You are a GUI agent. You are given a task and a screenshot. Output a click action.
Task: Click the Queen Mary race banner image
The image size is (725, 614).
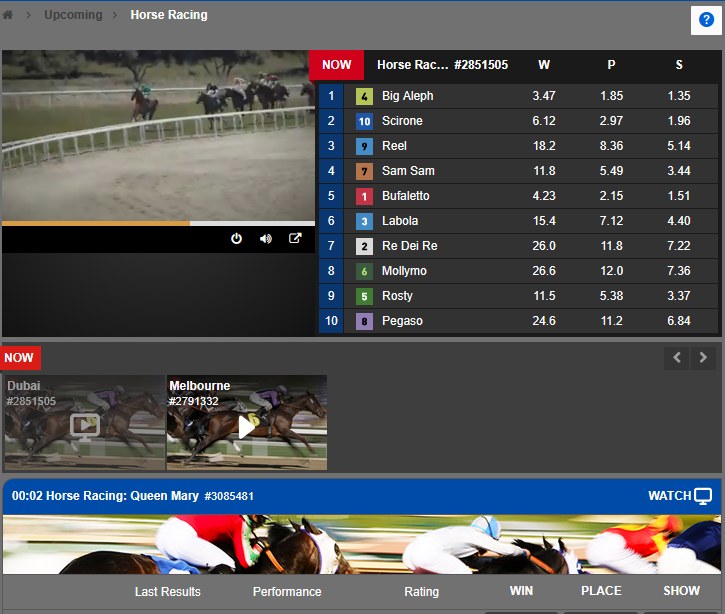tap(362, 544)
